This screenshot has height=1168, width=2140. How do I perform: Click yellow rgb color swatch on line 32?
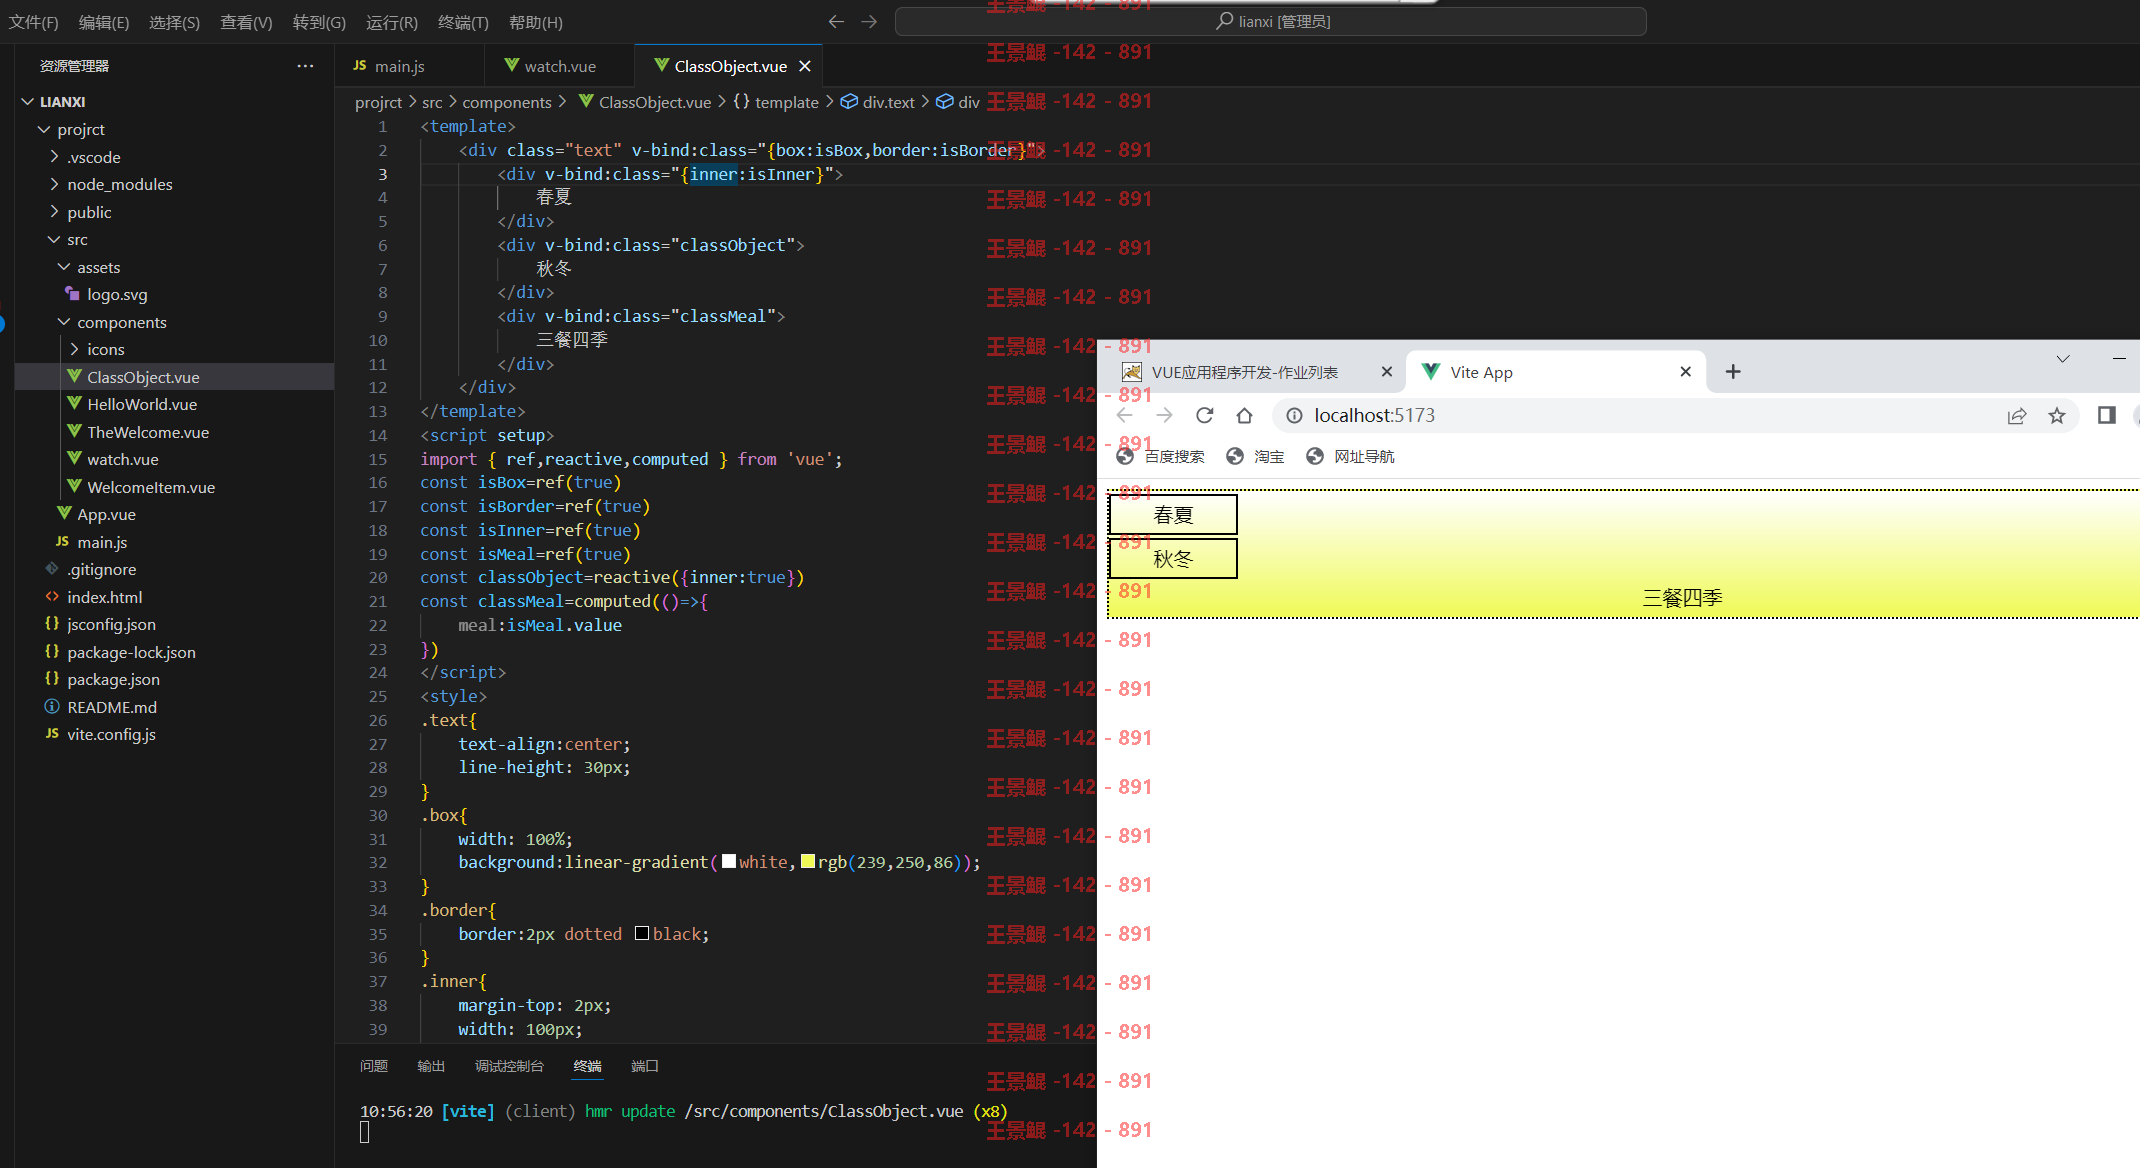click(808, 861)
